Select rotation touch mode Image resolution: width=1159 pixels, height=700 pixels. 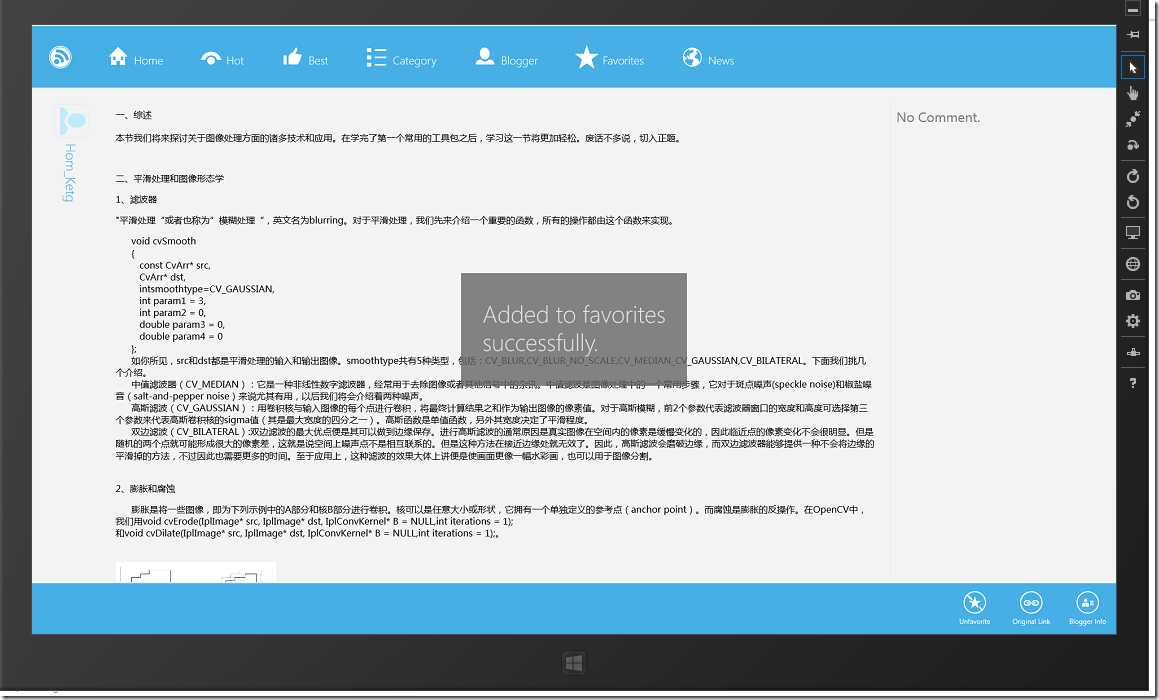1132,145
